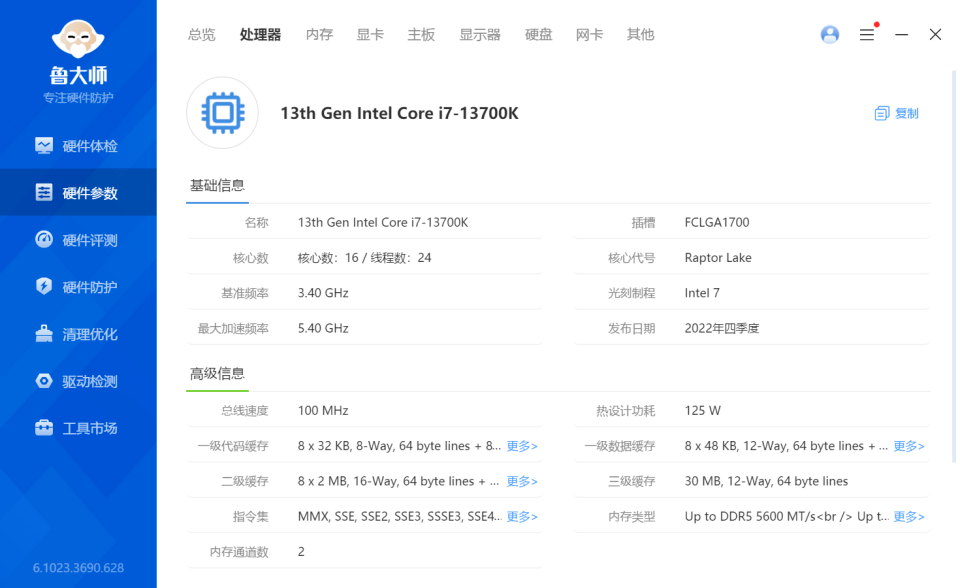
Task: Expand 更多 for 一级代码缓存
Action: click(x=522, y=446)
